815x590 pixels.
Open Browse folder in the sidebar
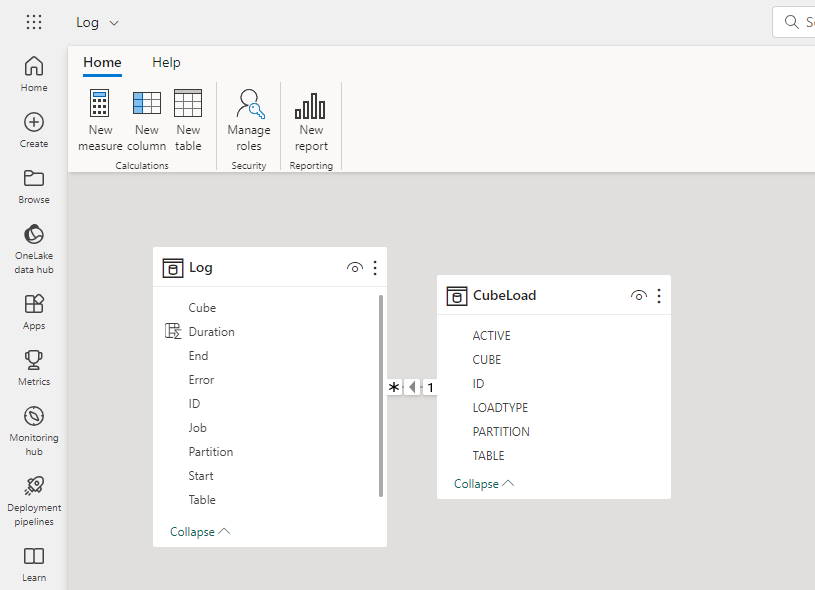[34, 186]
